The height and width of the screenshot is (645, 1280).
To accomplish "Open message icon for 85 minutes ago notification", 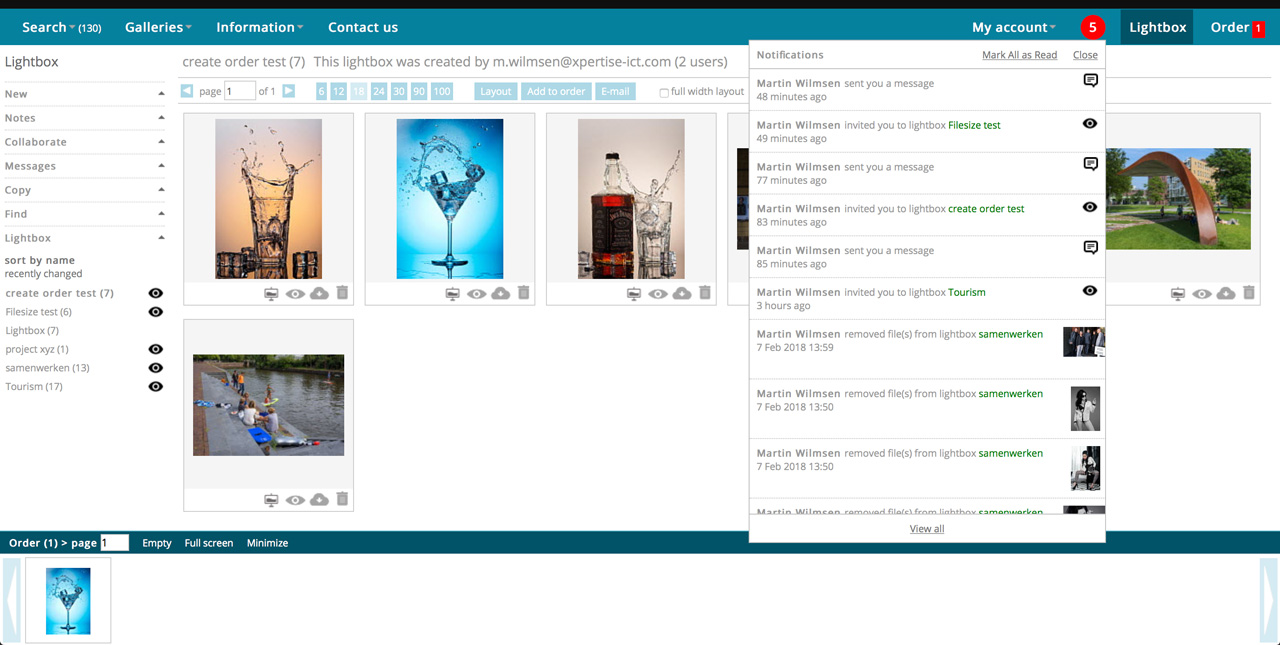I will pos(1090,248).
